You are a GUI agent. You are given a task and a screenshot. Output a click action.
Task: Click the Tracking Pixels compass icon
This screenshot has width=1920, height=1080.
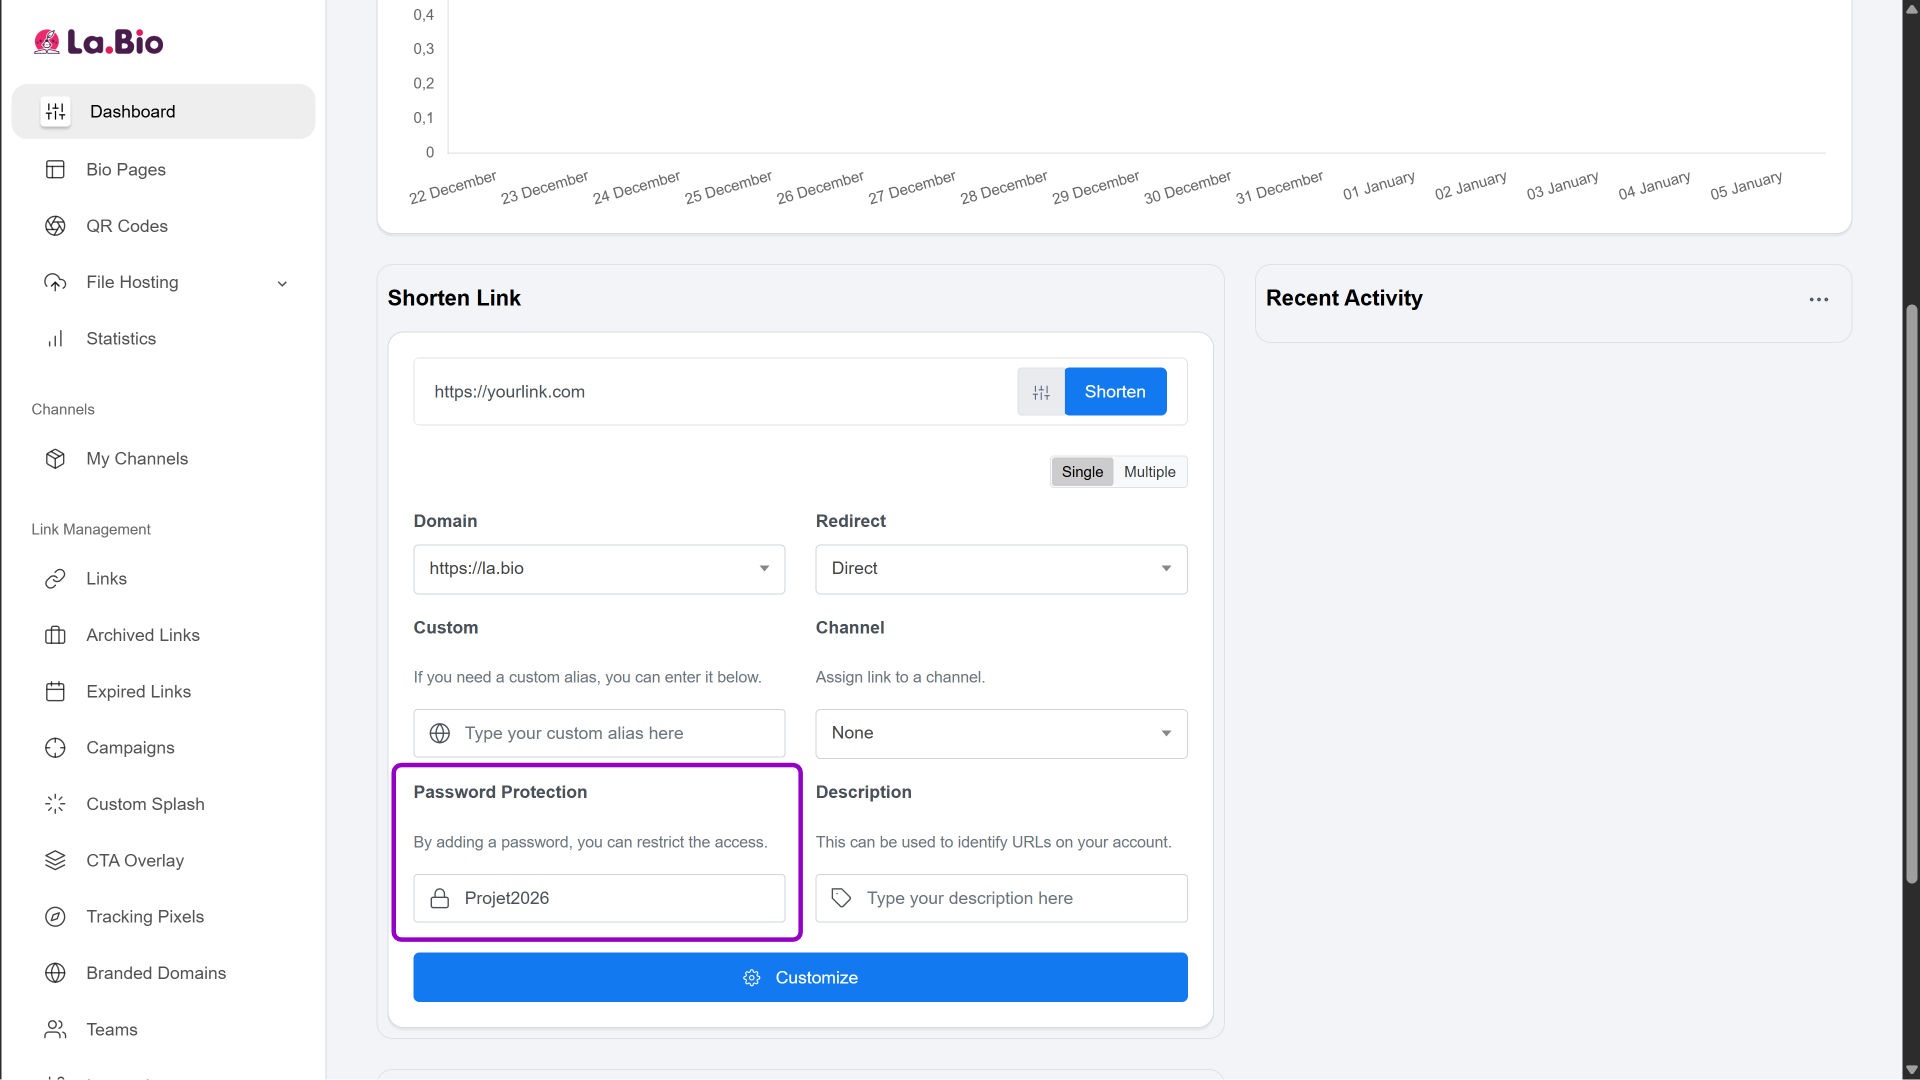point(55,917)
